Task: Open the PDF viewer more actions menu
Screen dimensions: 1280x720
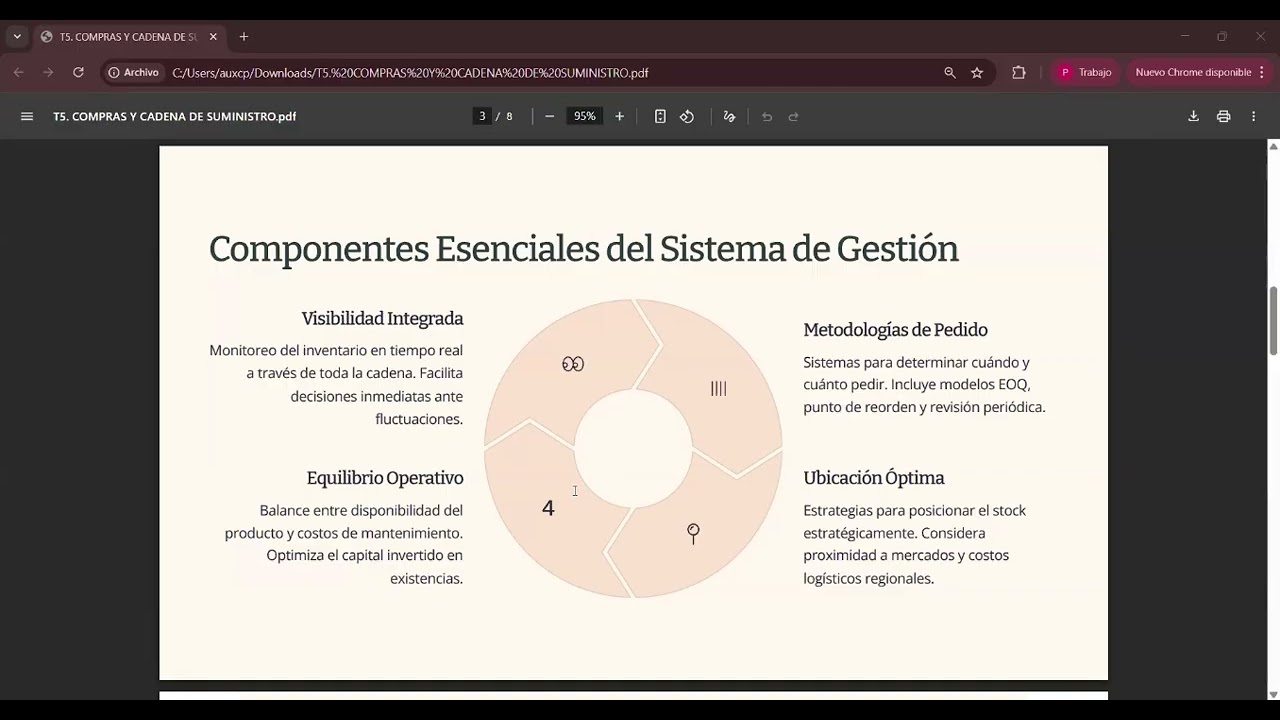Action: [1253, 117]
